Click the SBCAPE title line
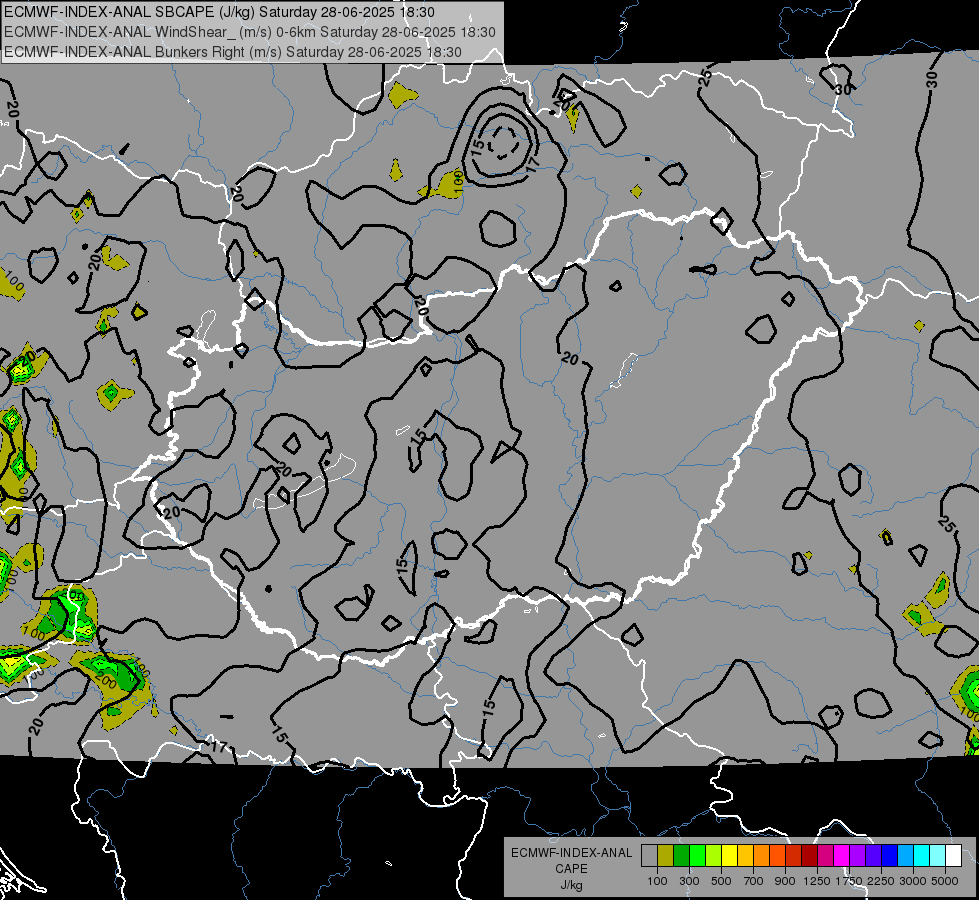This screenshot has width=979, height=900. point(219,12)
